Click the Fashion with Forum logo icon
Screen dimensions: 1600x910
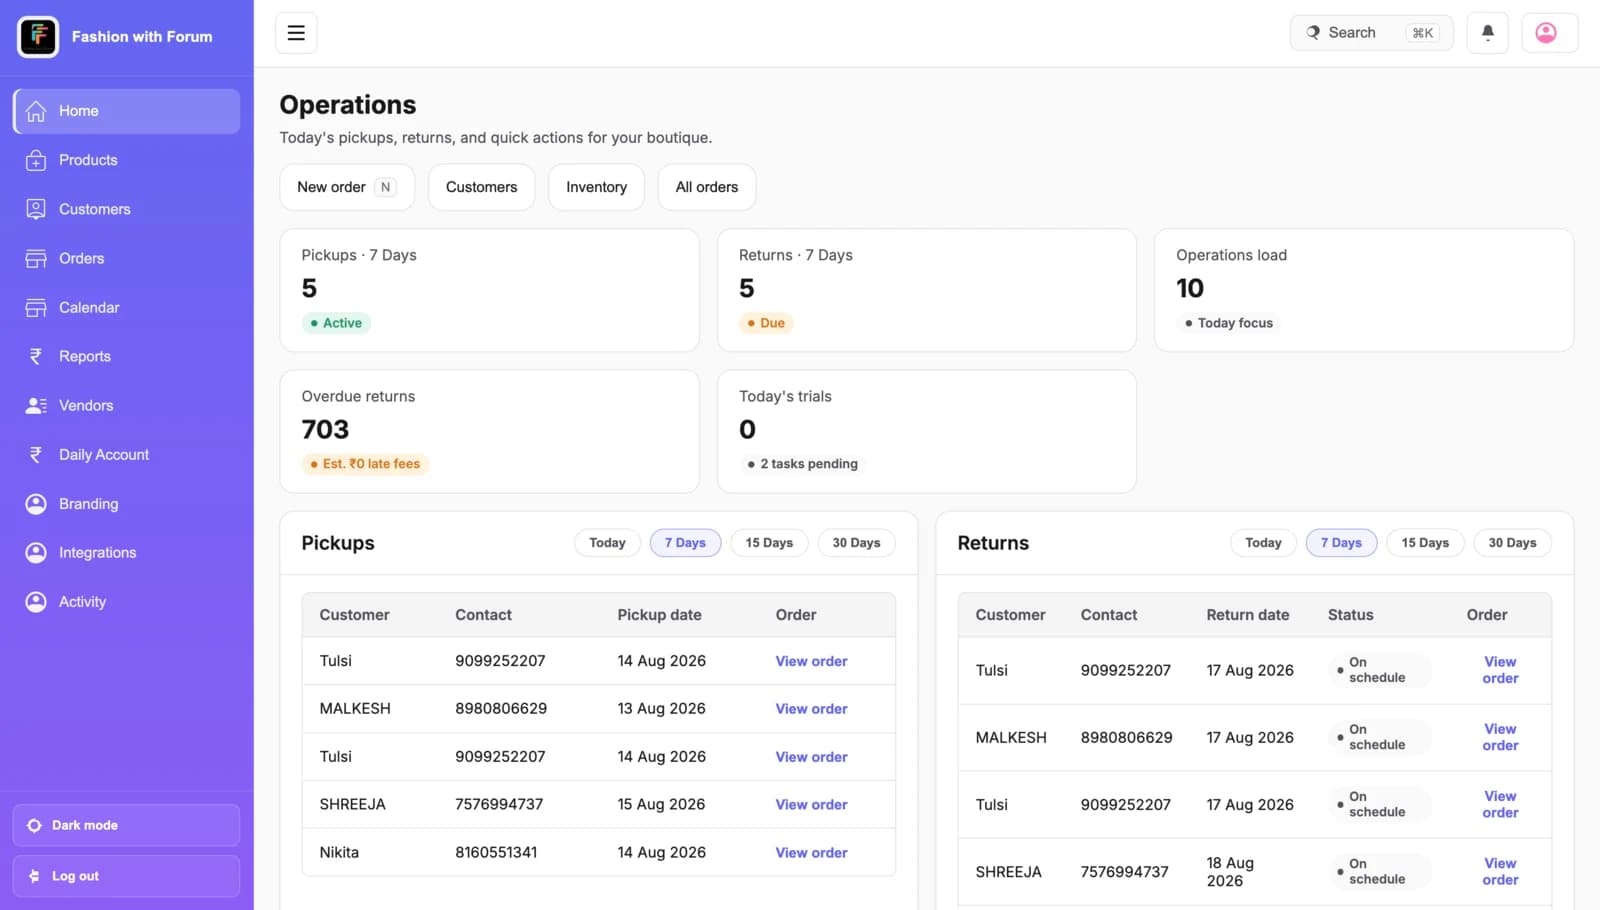[x=38, y=37]
